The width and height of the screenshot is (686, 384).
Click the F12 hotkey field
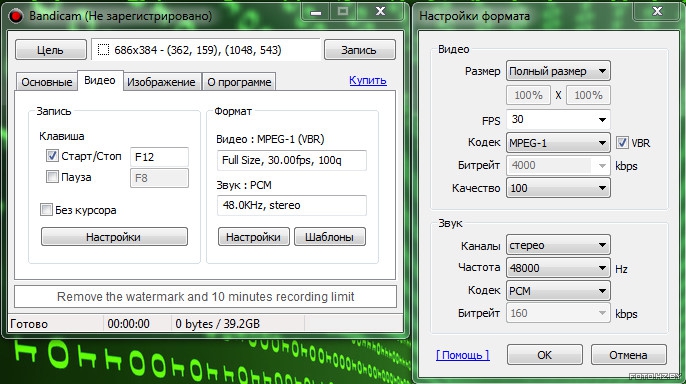click(159, 157)
